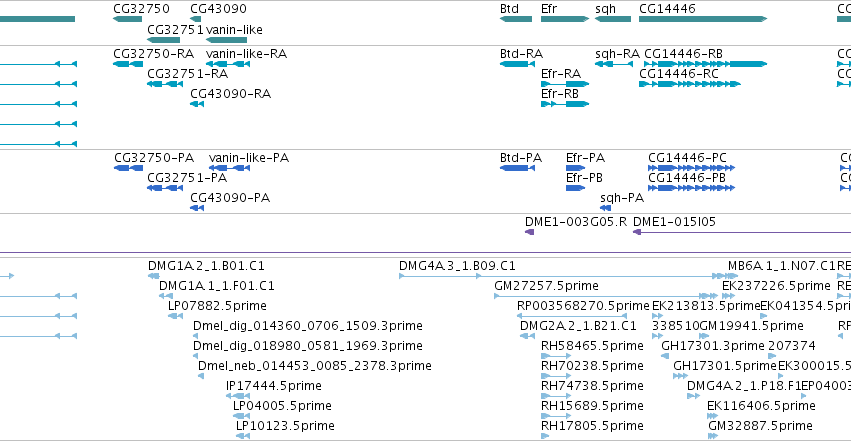The height and width of the screenshot is (441, 851).
Task: Click EST EK237226.5prime
Action: (x=728, y=296)
